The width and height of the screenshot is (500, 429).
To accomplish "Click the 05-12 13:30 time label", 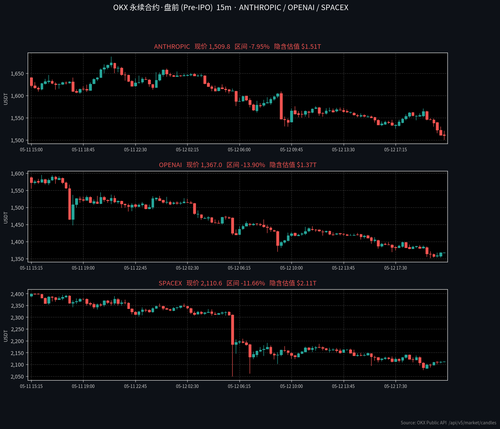I will (x=343, y=150).
